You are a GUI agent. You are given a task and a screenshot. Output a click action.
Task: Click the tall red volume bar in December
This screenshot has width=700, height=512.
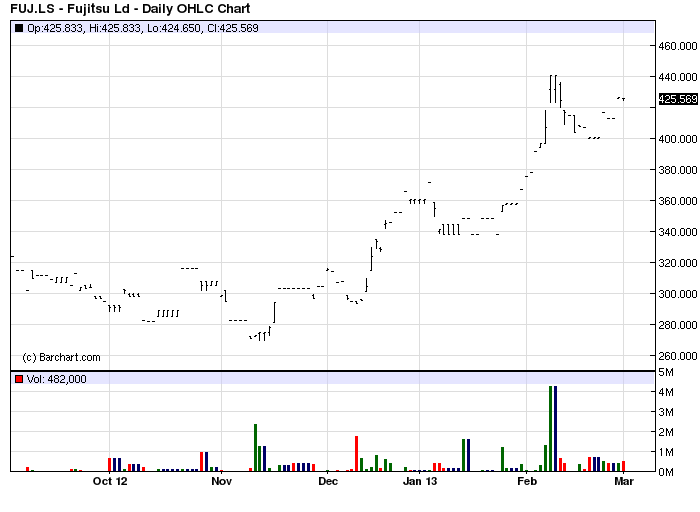tap(357, 454)
